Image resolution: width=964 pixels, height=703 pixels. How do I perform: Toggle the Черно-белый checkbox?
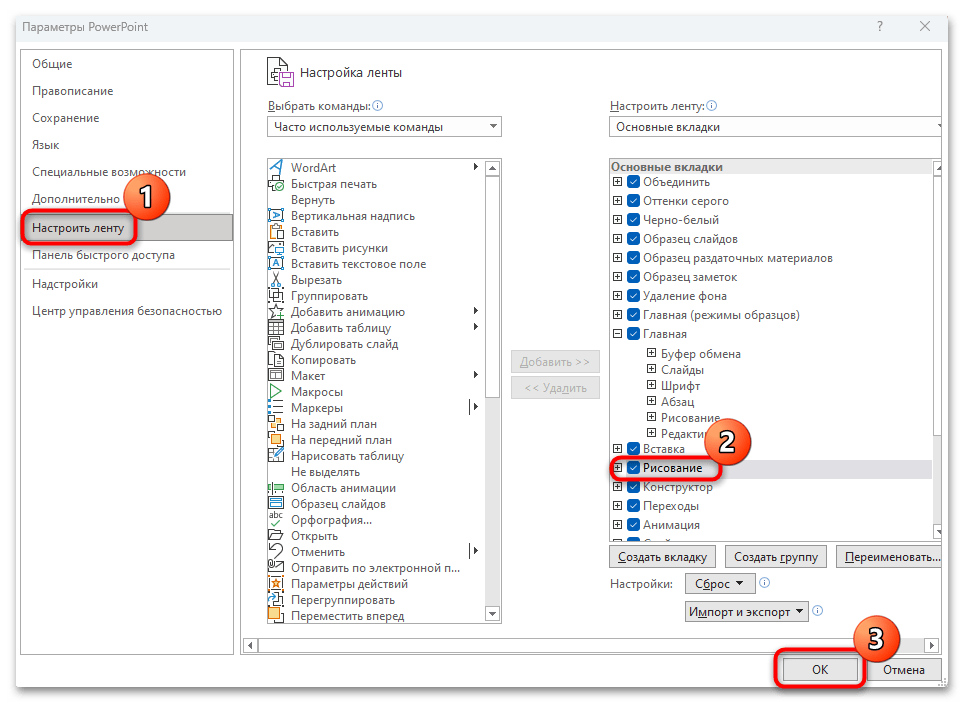(633, 220)
